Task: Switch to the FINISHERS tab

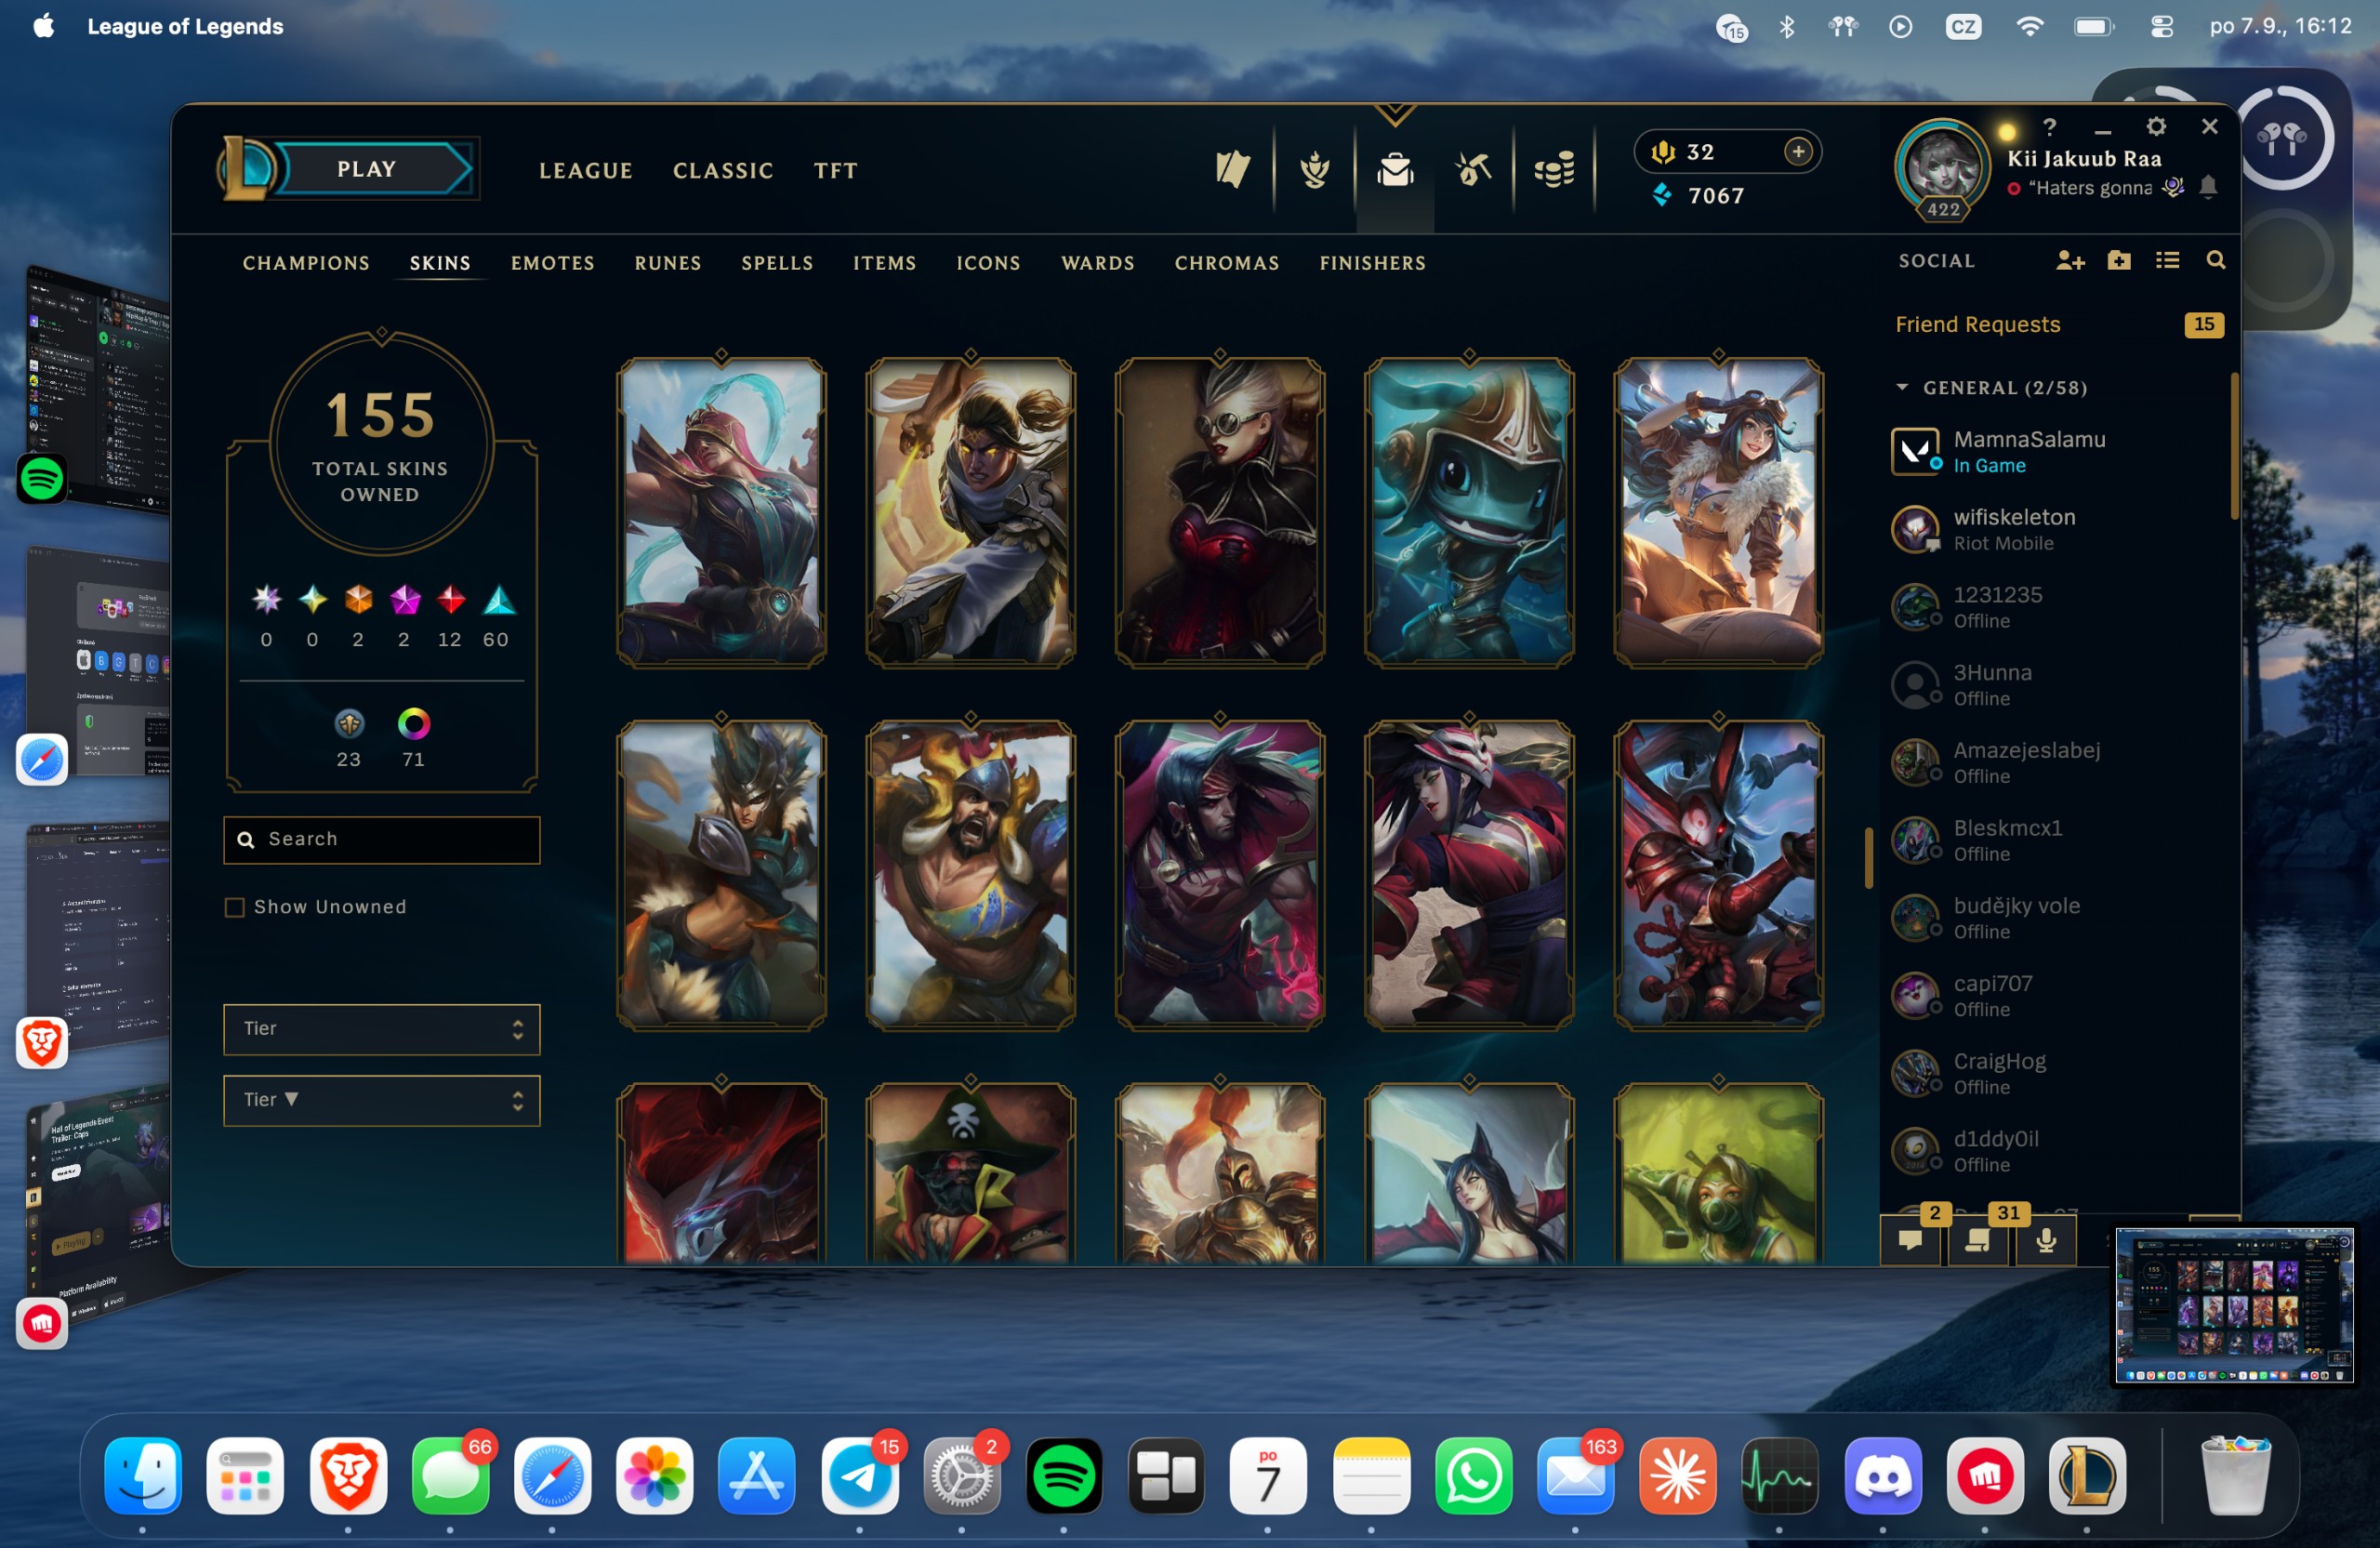Action: [x=1372, y=263]
